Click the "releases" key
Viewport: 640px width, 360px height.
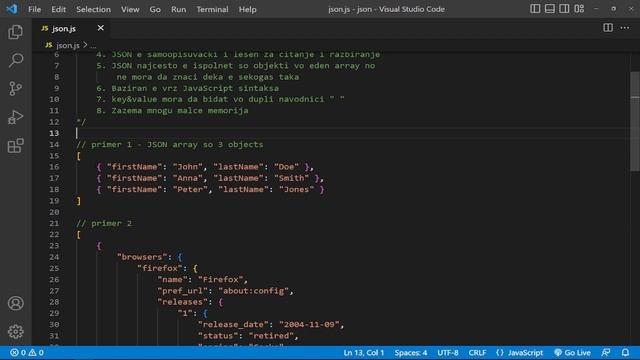[183, 302]
